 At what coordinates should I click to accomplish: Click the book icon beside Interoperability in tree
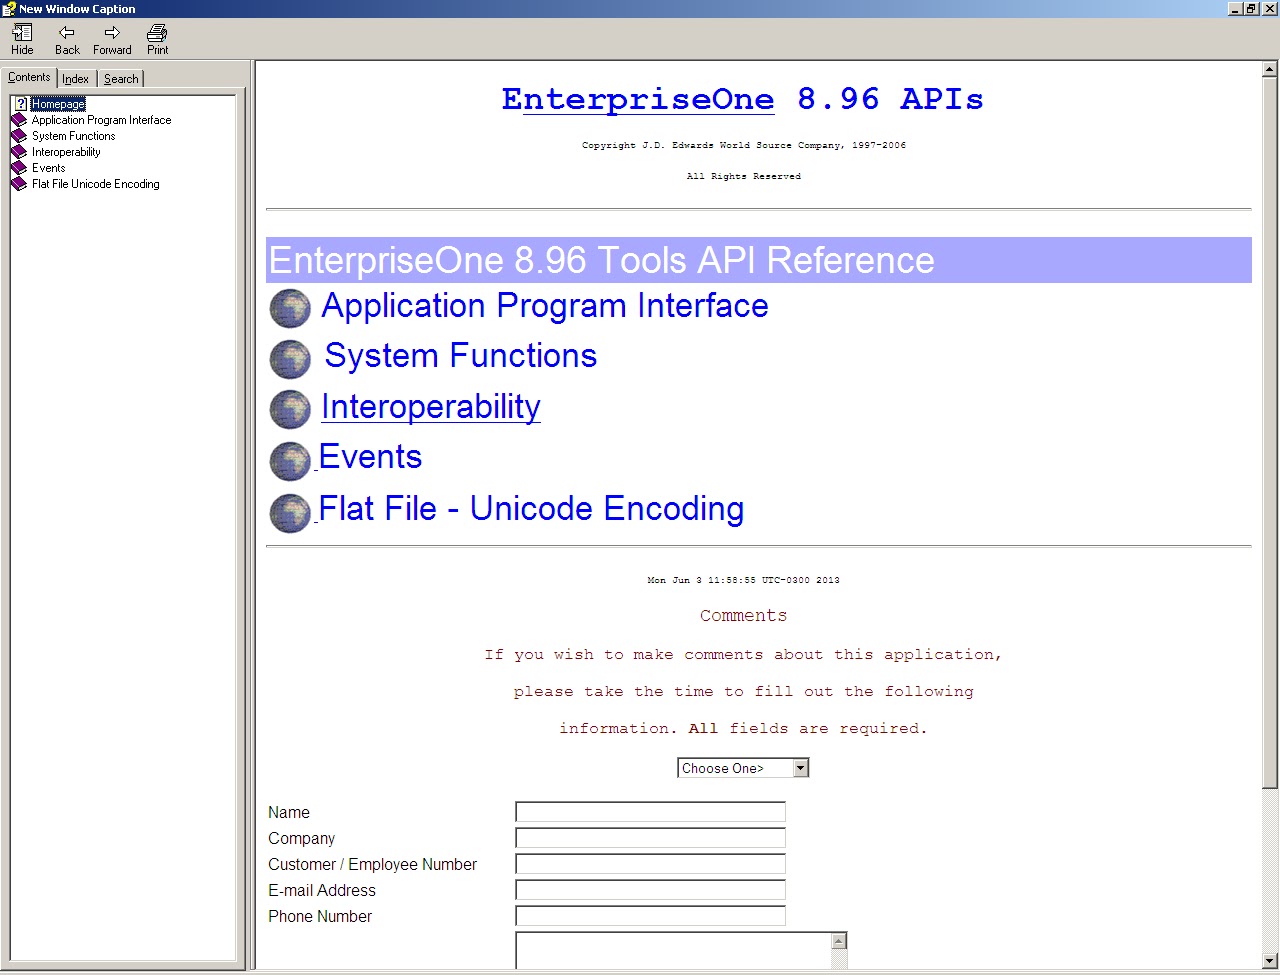pyautogui.click(x=18, y=151)
